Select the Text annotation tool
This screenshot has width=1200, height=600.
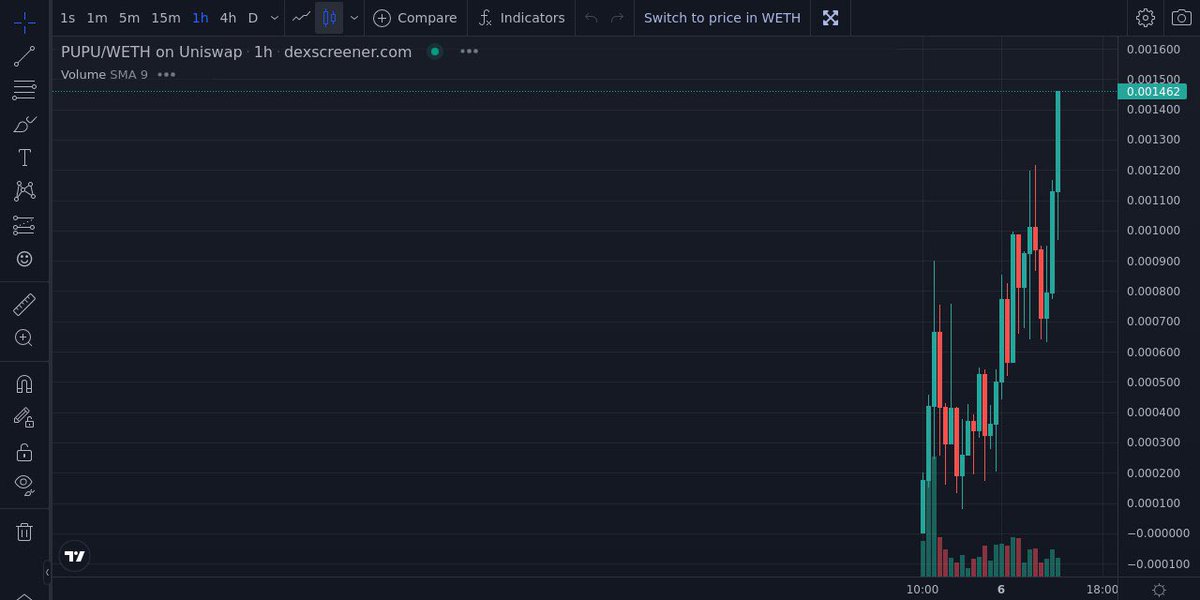[24, 158]
